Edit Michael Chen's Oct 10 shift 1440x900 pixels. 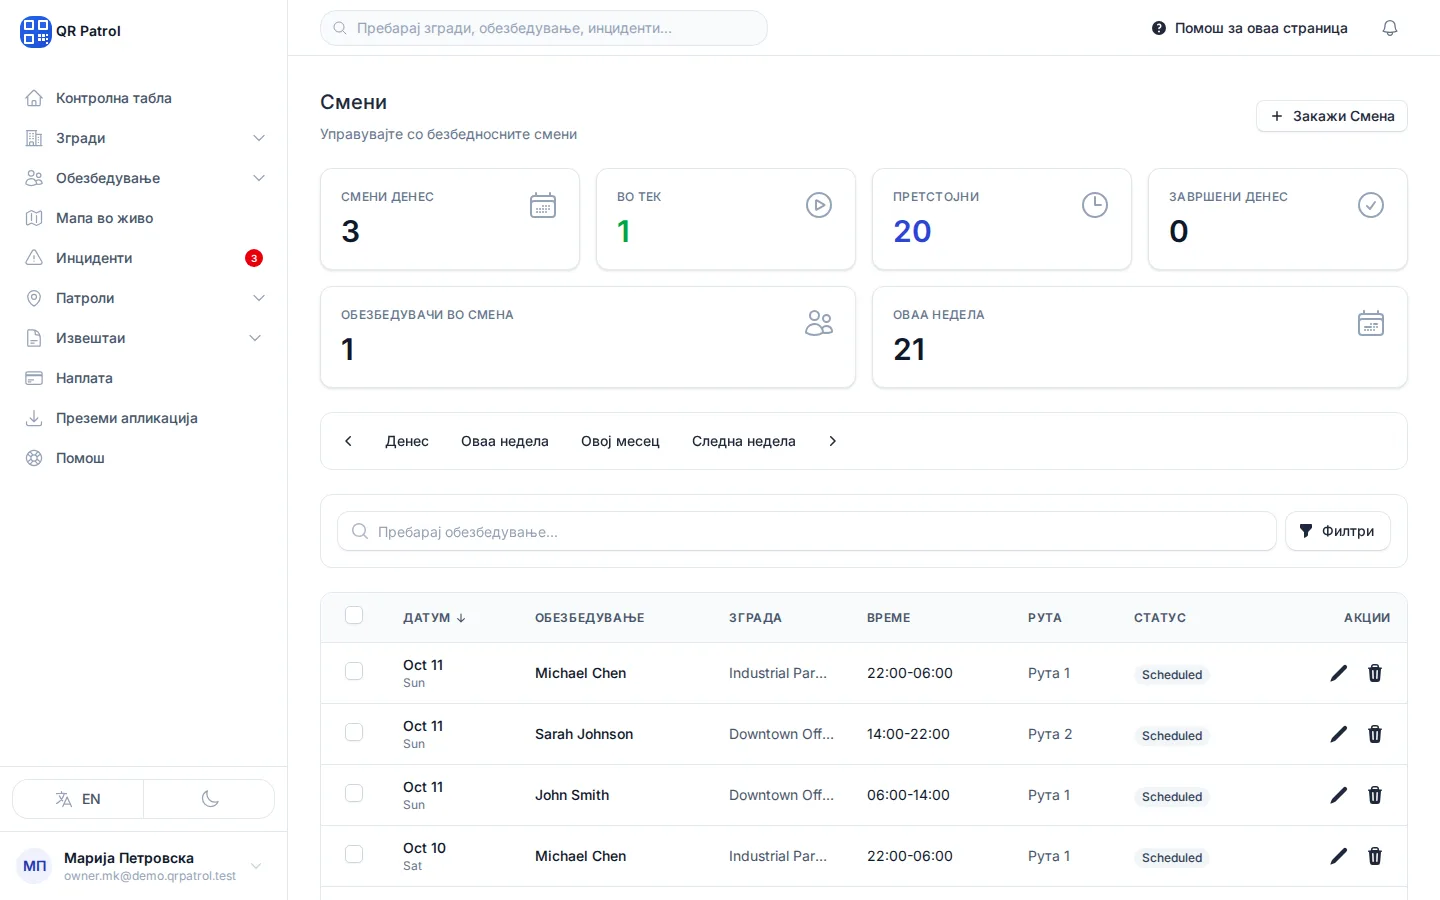click(1339, 856)
